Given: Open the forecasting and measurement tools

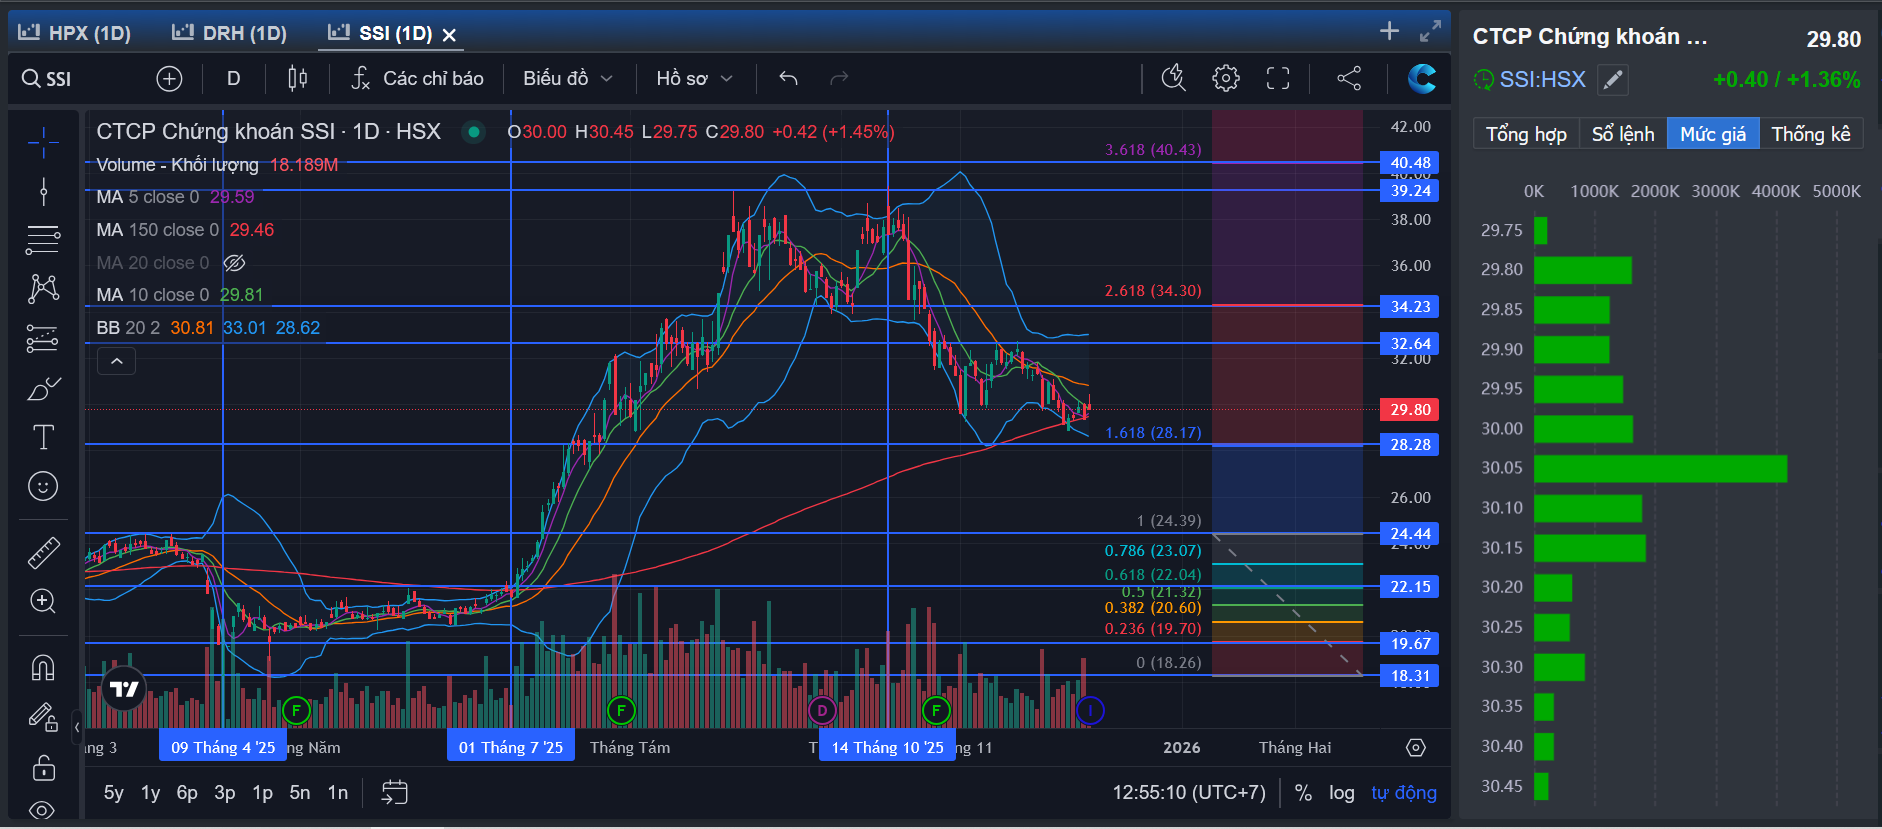Looking at the screenshot, I should [x=43, y=339].
